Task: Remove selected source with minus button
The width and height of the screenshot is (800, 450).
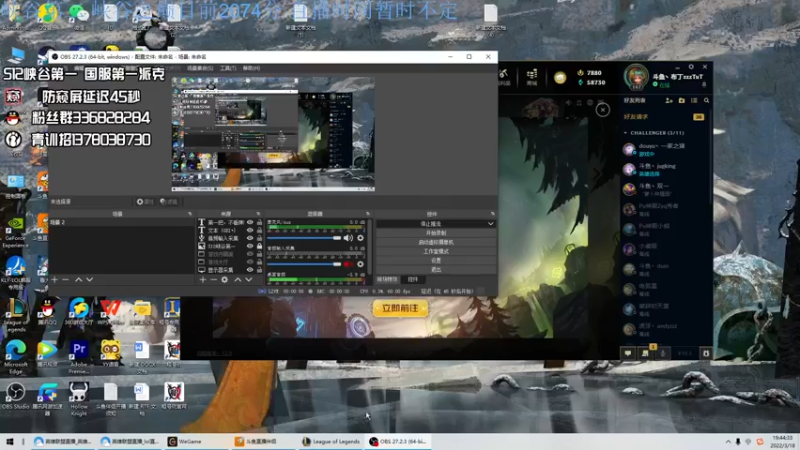Action: (213, 280)
